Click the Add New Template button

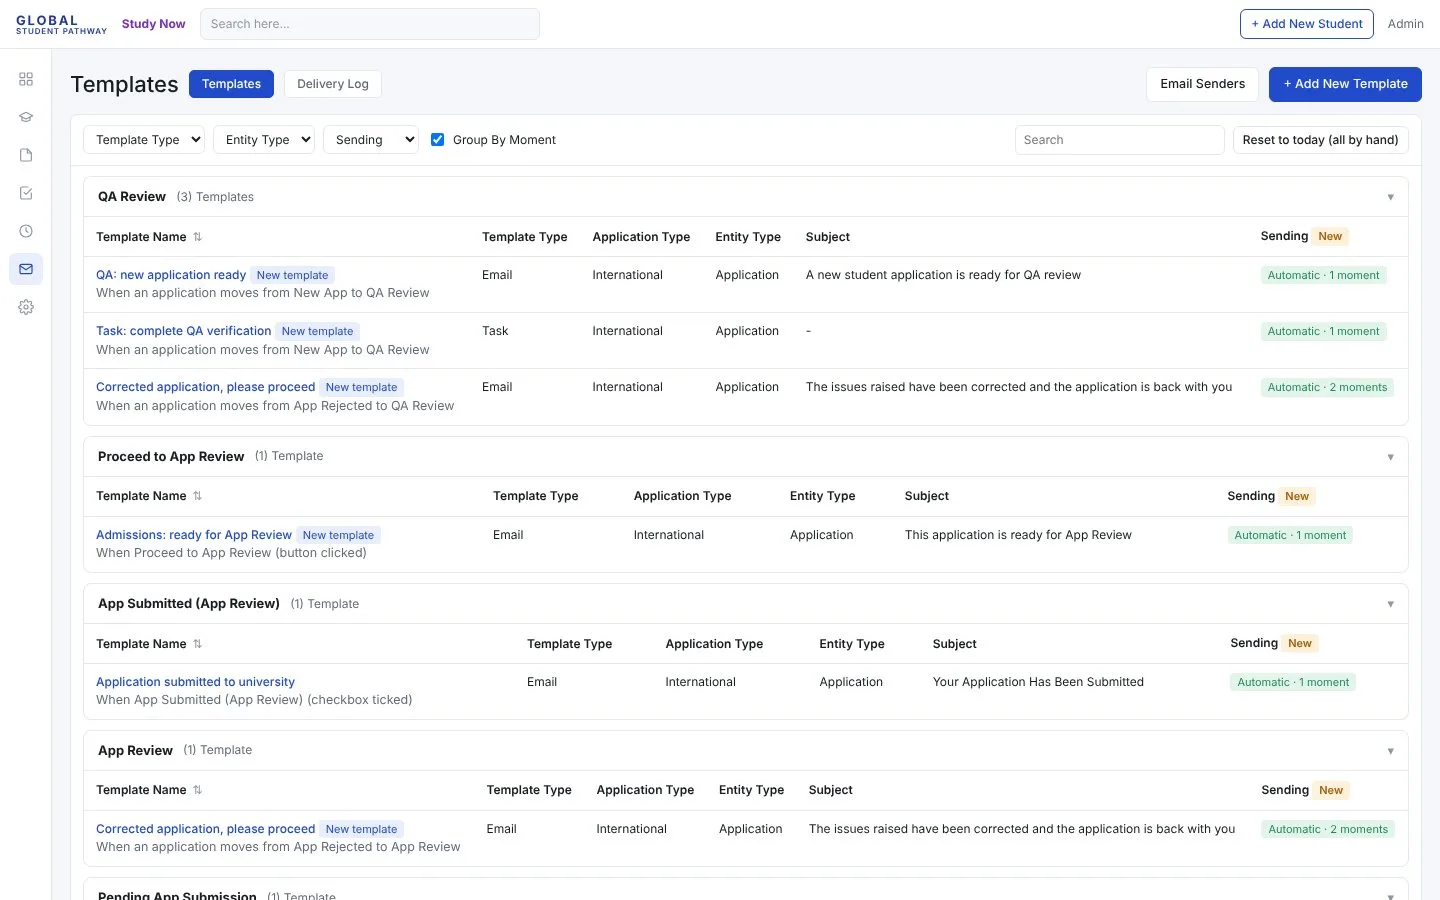(x=1345, y=84)
